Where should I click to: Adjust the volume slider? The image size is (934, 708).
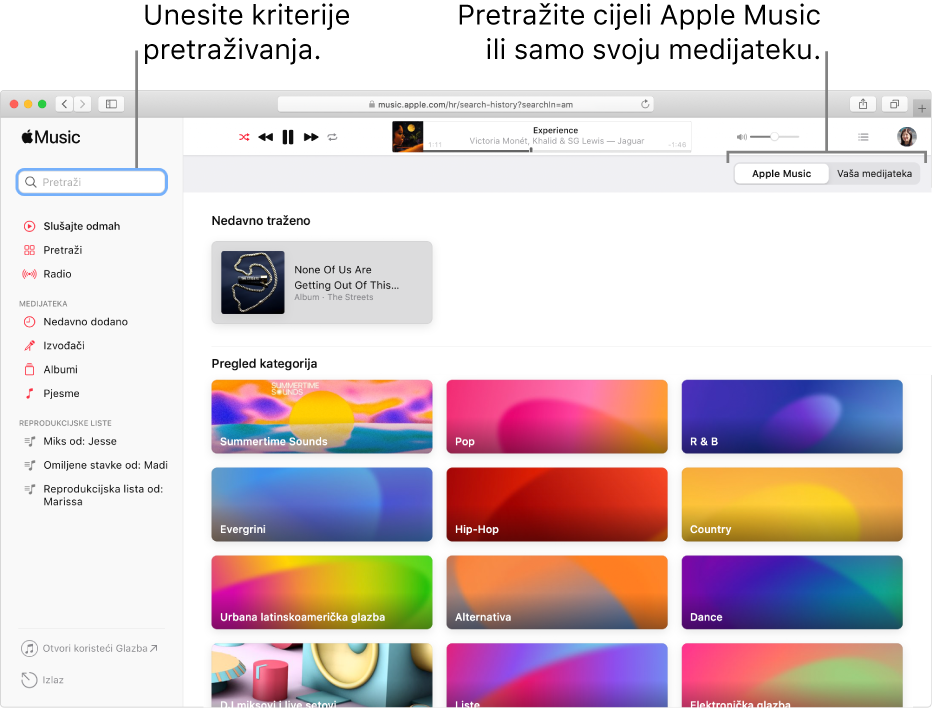point(774,137)
